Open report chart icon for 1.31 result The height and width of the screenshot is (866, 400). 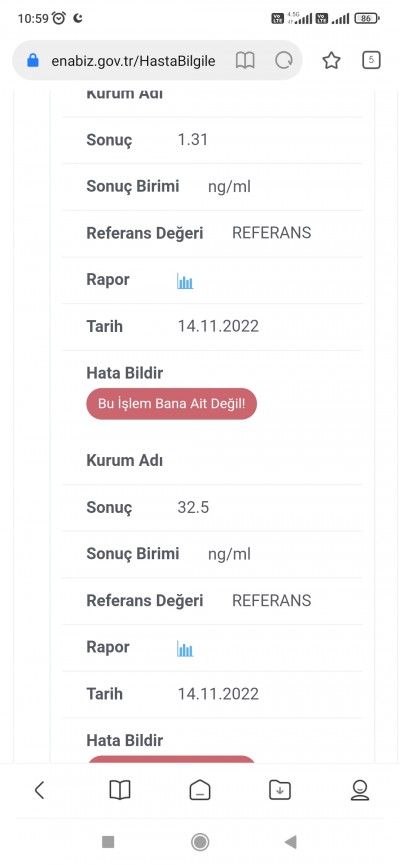(x=185, y=281)
